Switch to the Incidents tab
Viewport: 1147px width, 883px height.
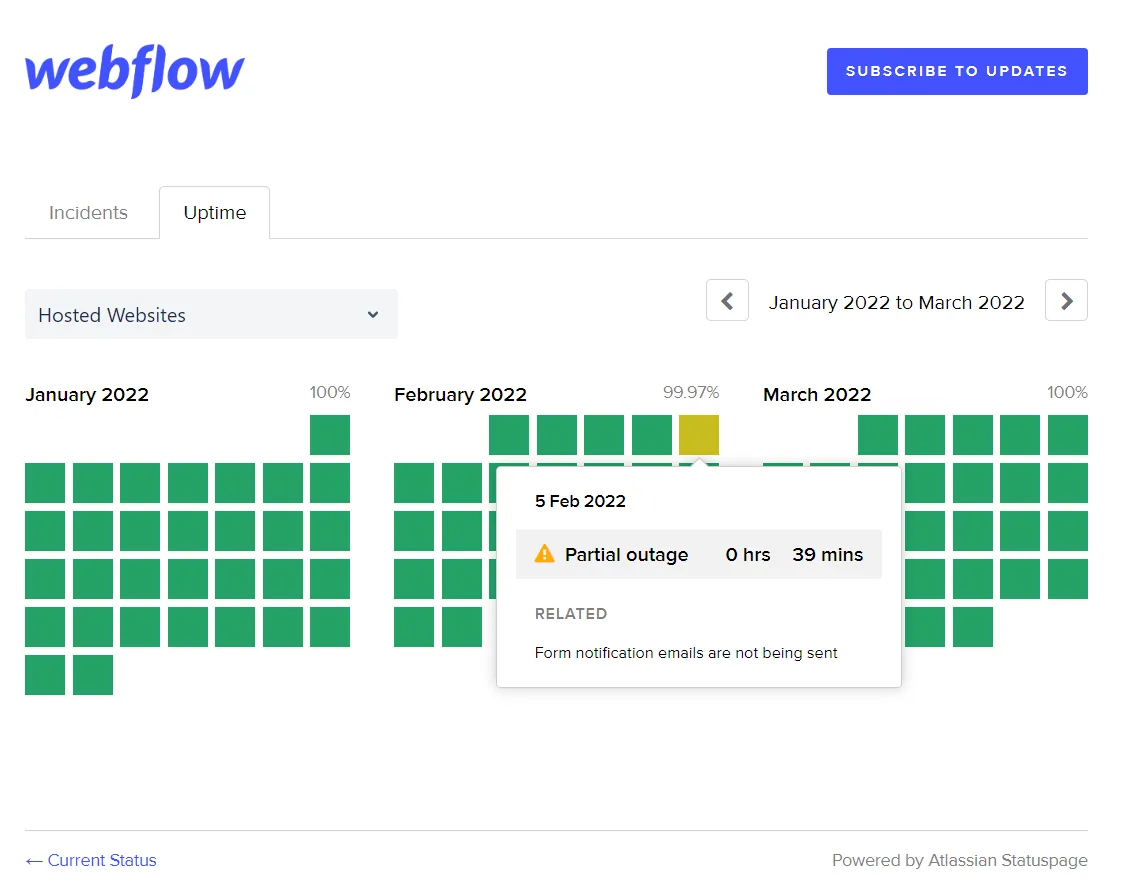pyautogui.click(x=88, y=213)
